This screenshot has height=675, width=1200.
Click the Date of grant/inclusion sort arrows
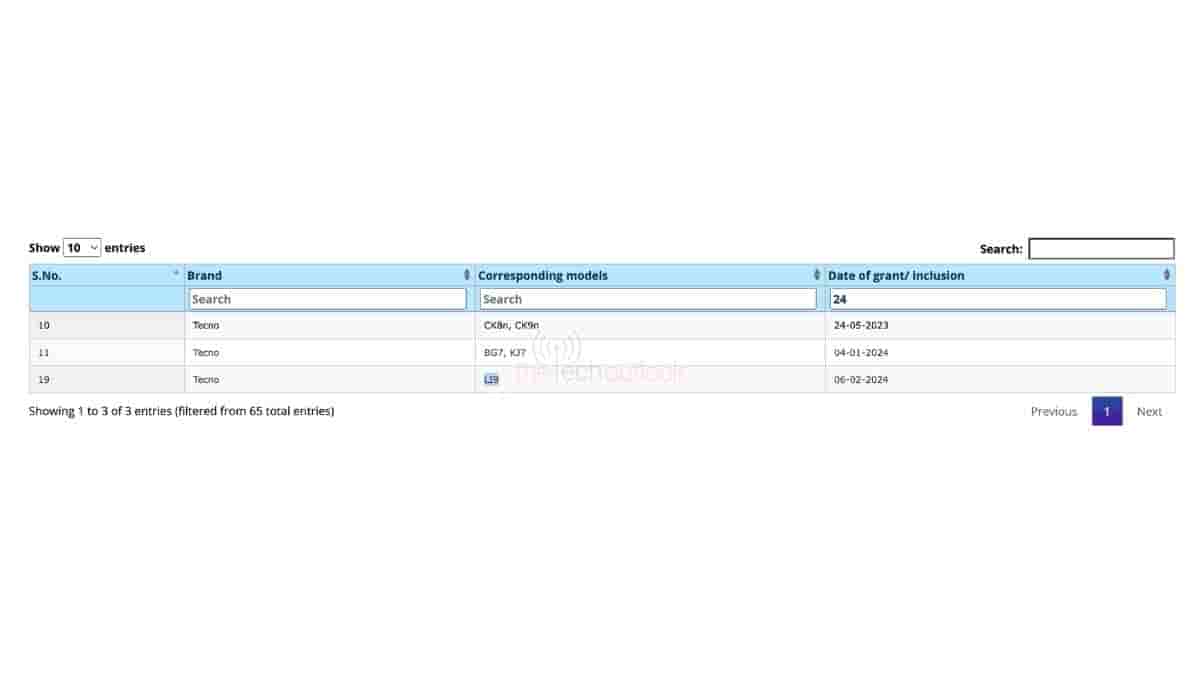click(x=1166, y=275)
